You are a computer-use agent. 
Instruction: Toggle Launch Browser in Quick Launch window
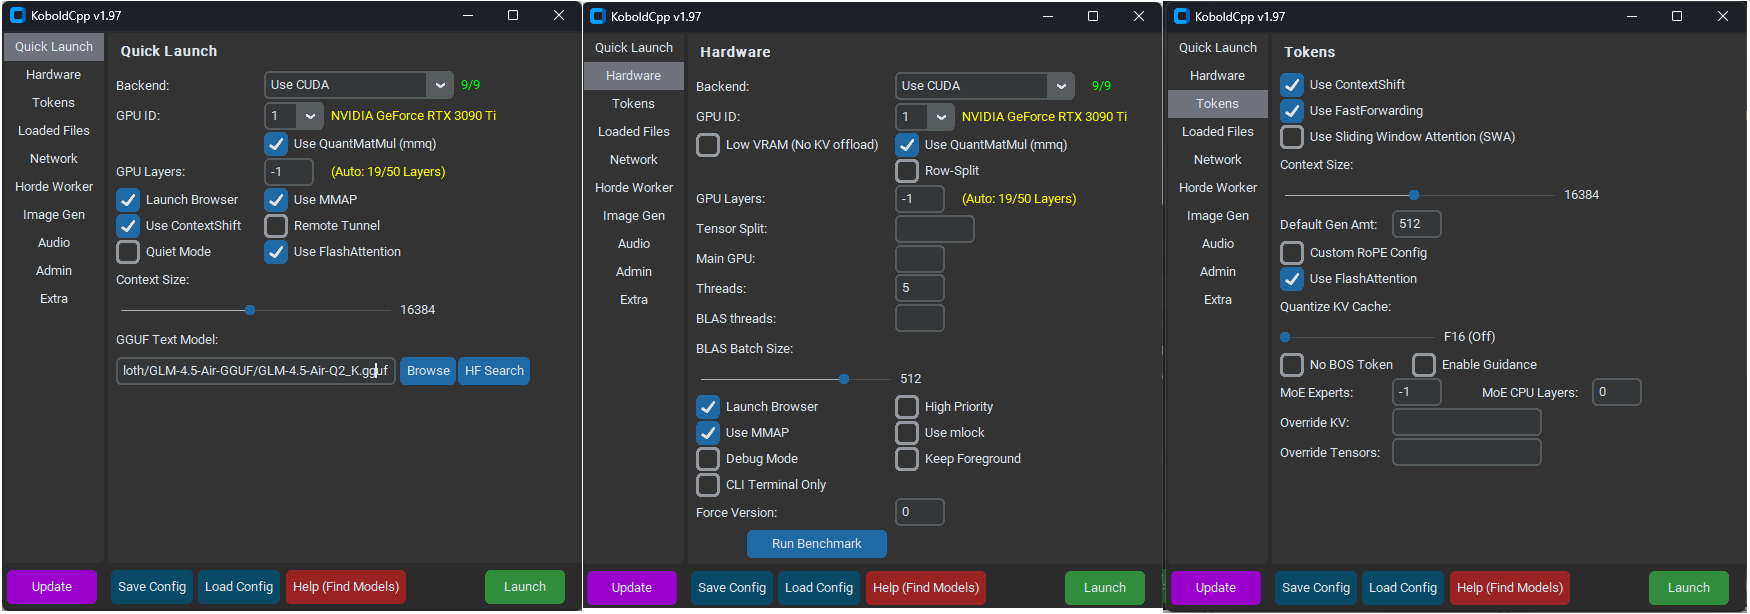tap(128, 200)
